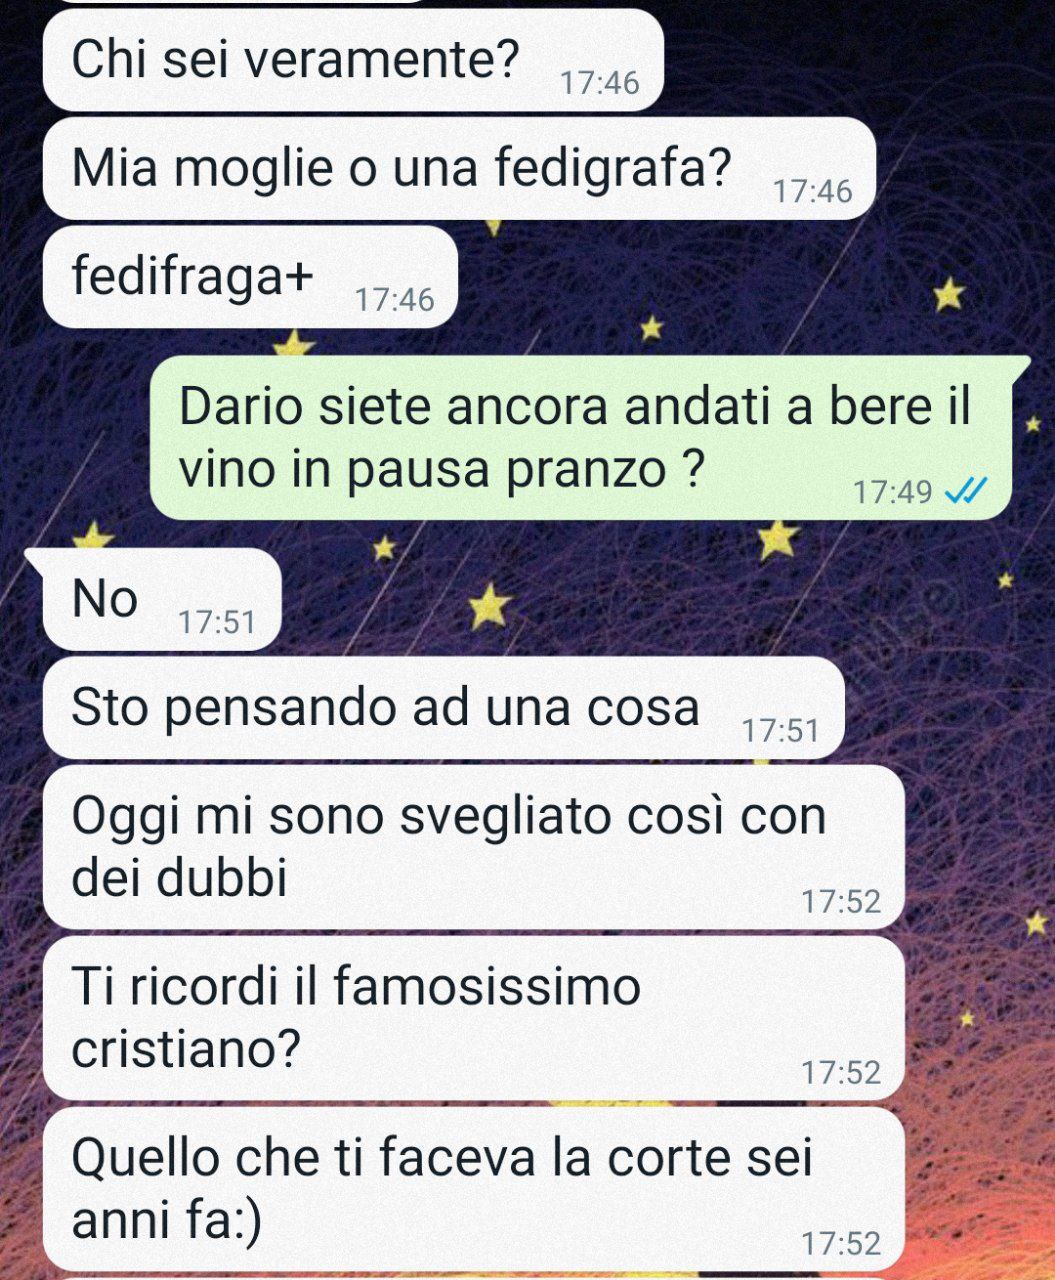Tap the 'fedifraga+' message bubble
The width and height of the screenshot is (1055, 1280).
point(250,277)
